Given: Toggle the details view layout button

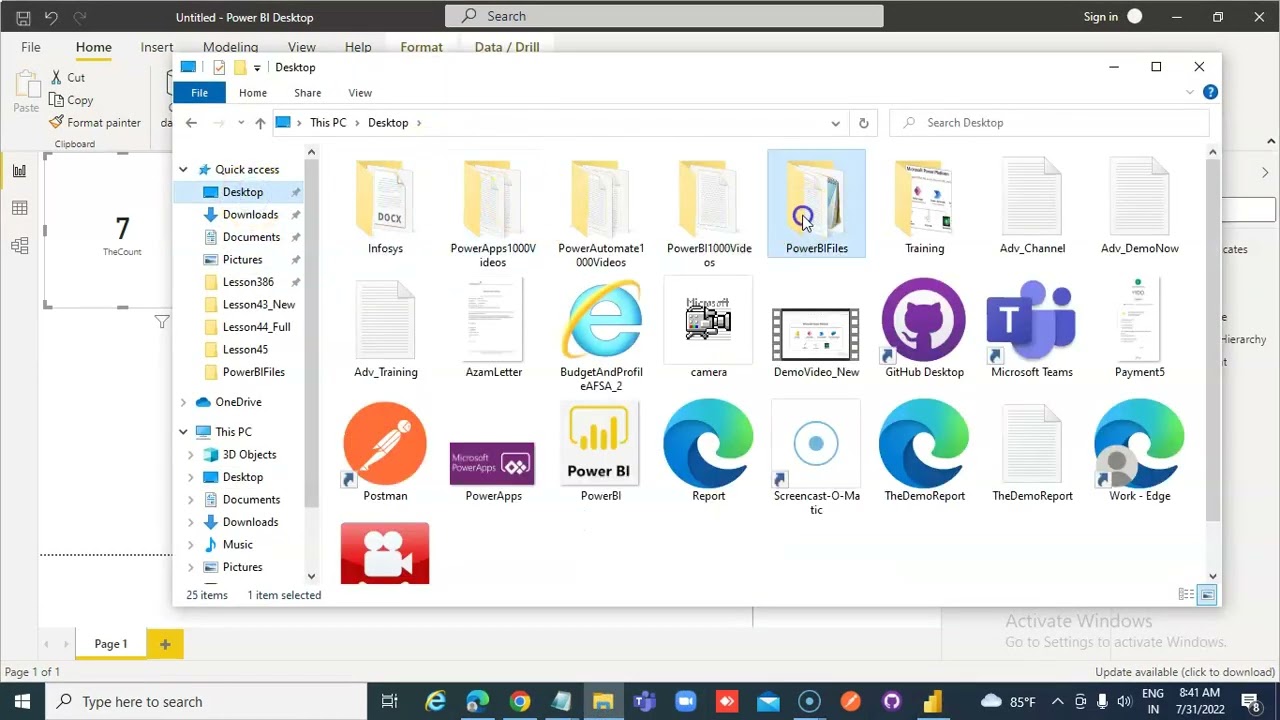Looking at the screenshot, I should [1186, 595].
